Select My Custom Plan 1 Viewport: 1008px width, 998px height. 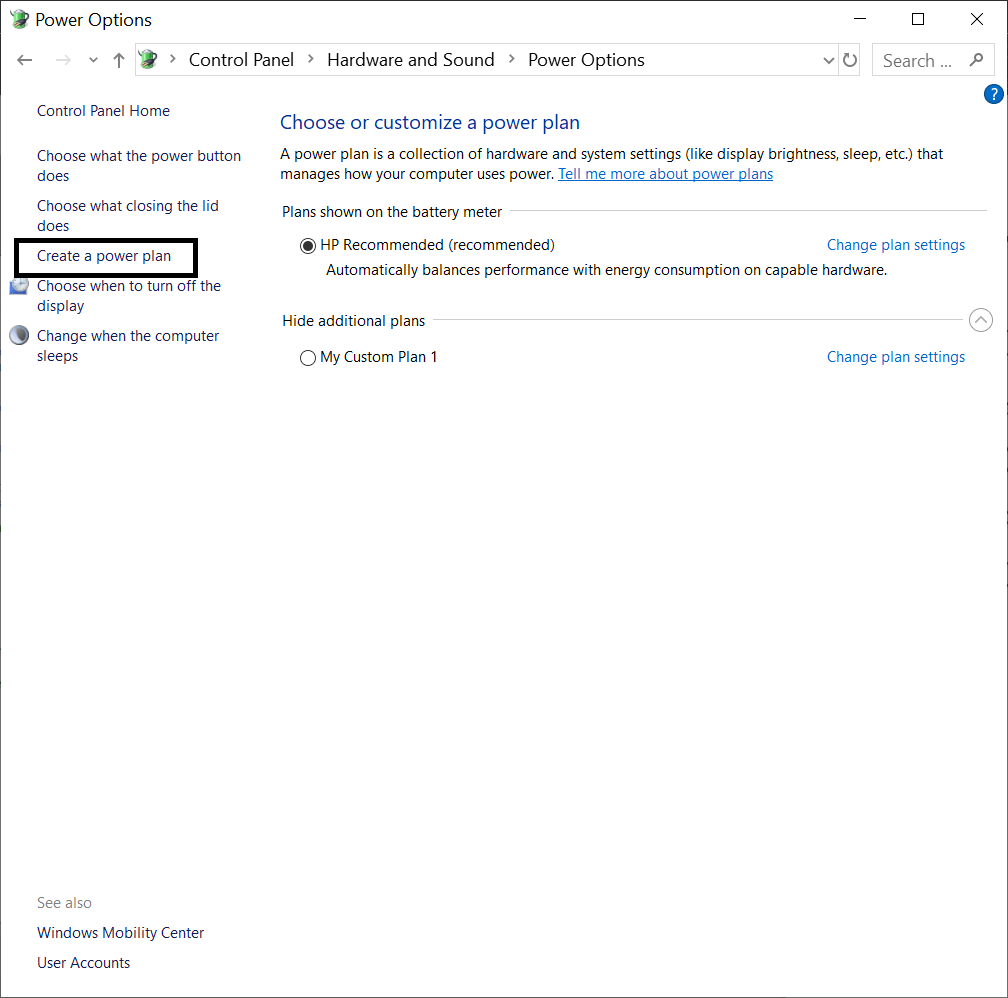[x=308, y=357]
